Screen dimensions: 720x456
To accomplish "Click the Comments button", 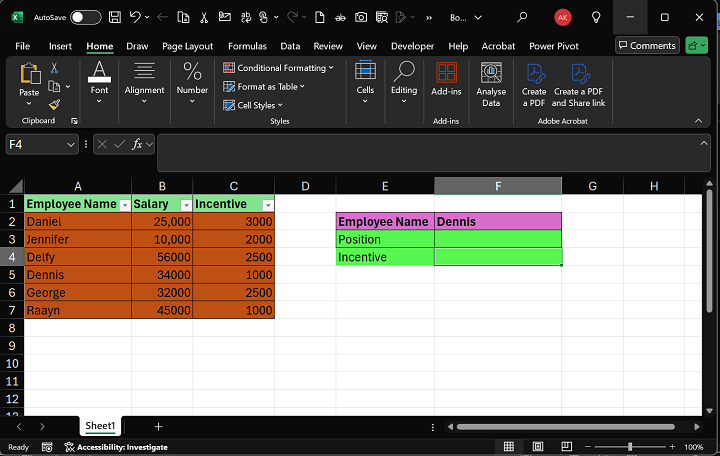I will (x=646, y=46).
